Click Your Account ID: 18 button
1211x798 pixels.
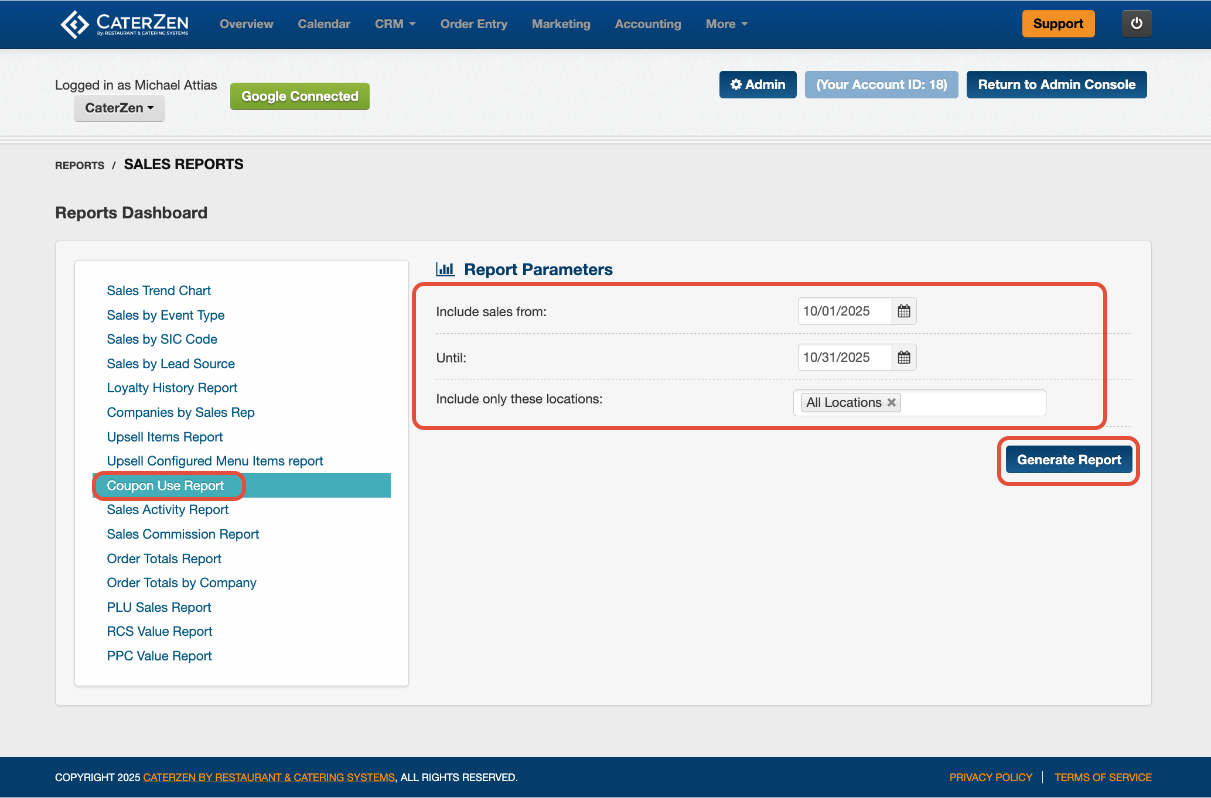coord(882,85)
